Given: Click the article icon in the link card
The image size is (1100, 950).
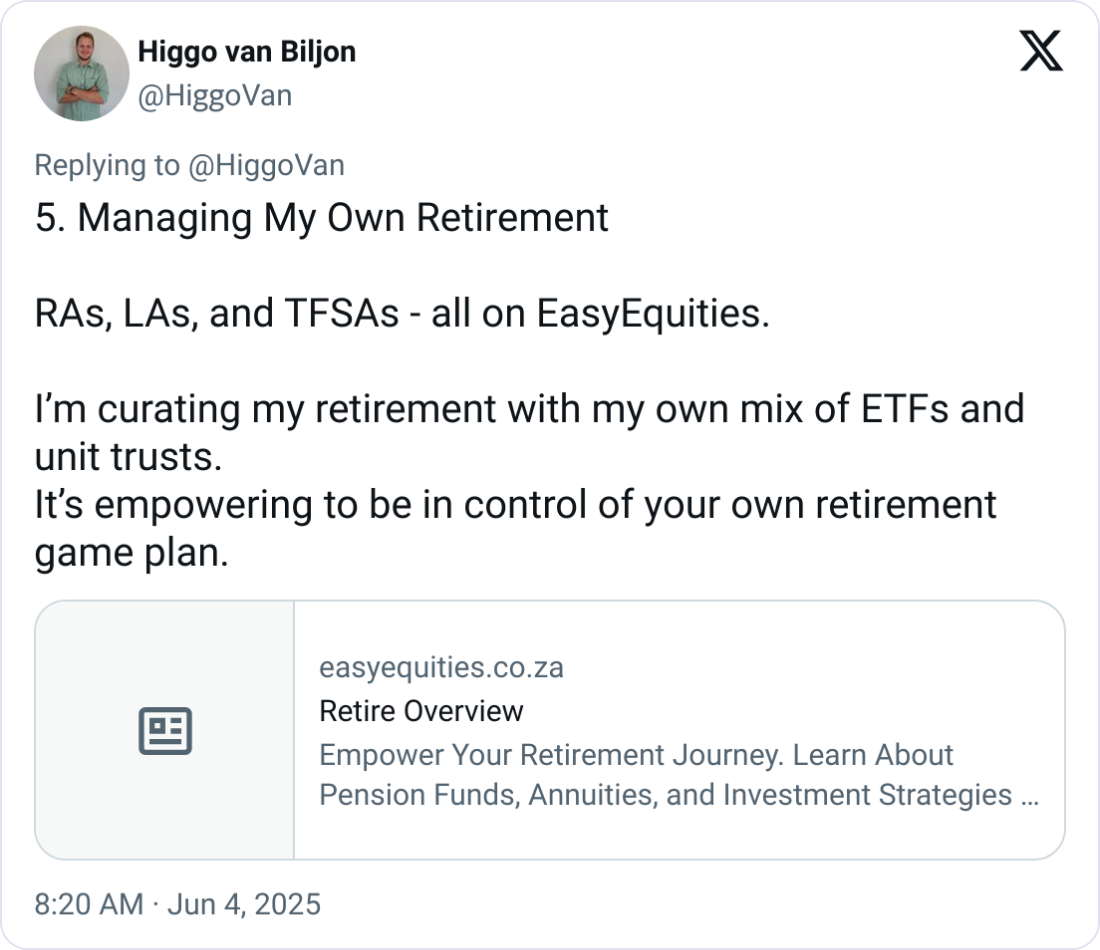Looking at the screenshot, I should (x=164, y=731).
